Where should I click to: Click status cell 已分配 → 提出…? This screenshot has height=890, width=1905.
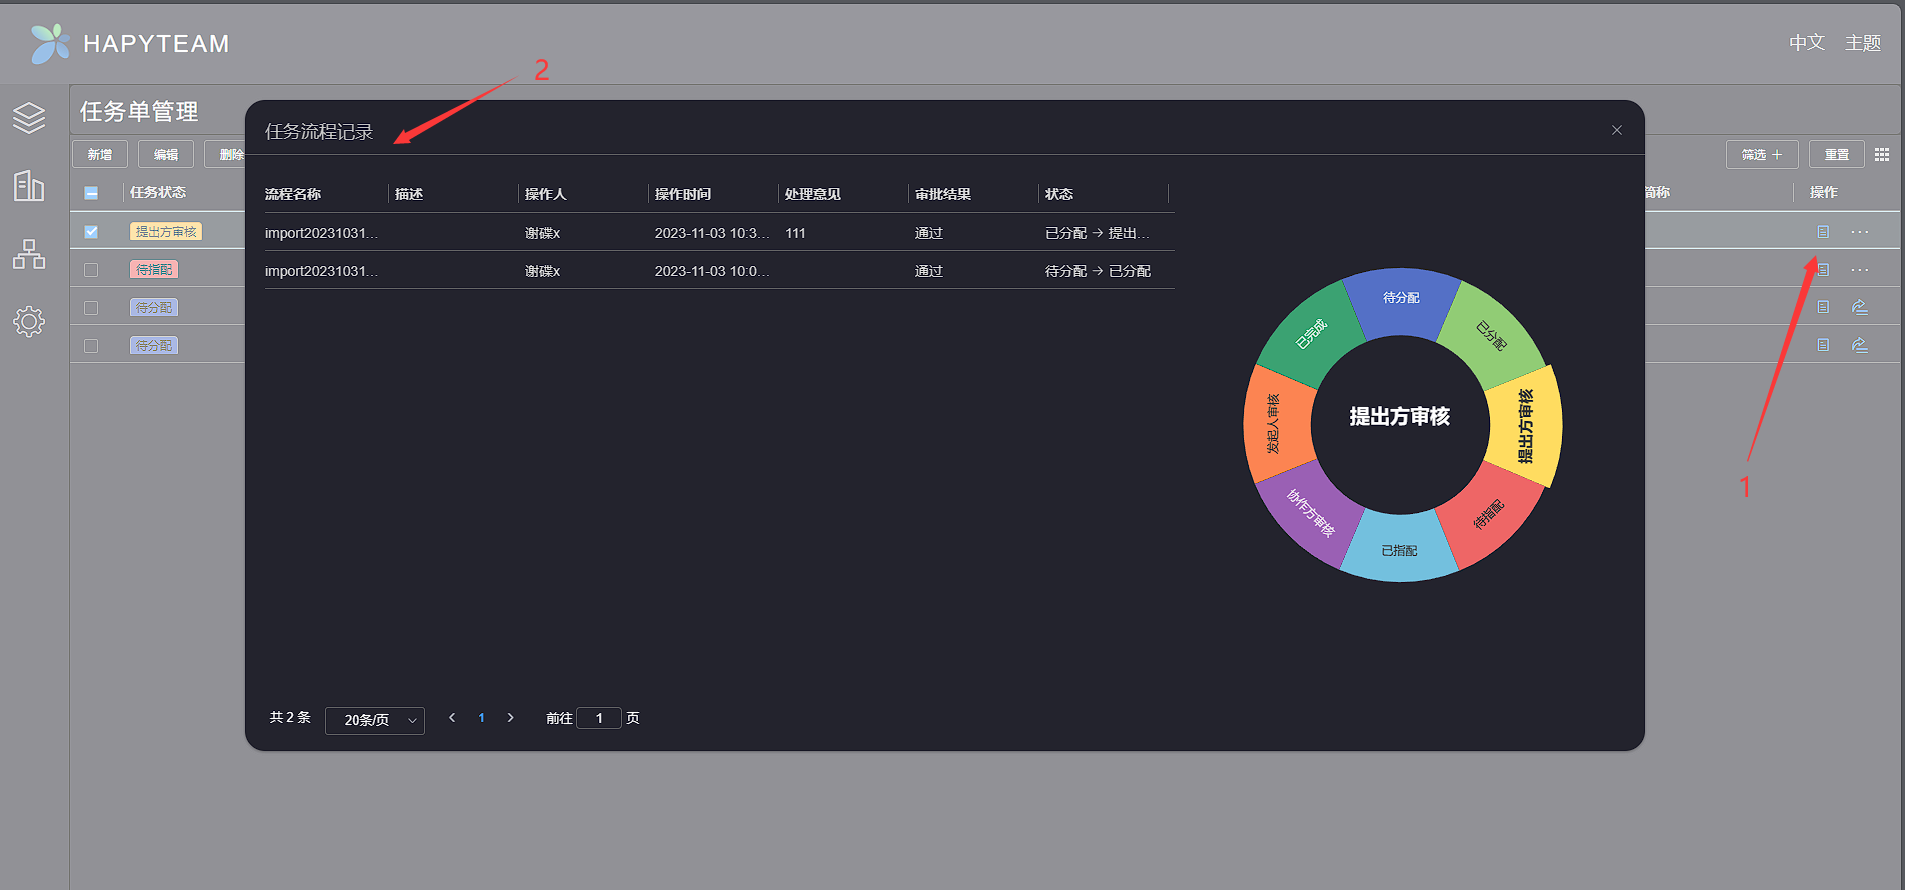(x=1097, y=233)
